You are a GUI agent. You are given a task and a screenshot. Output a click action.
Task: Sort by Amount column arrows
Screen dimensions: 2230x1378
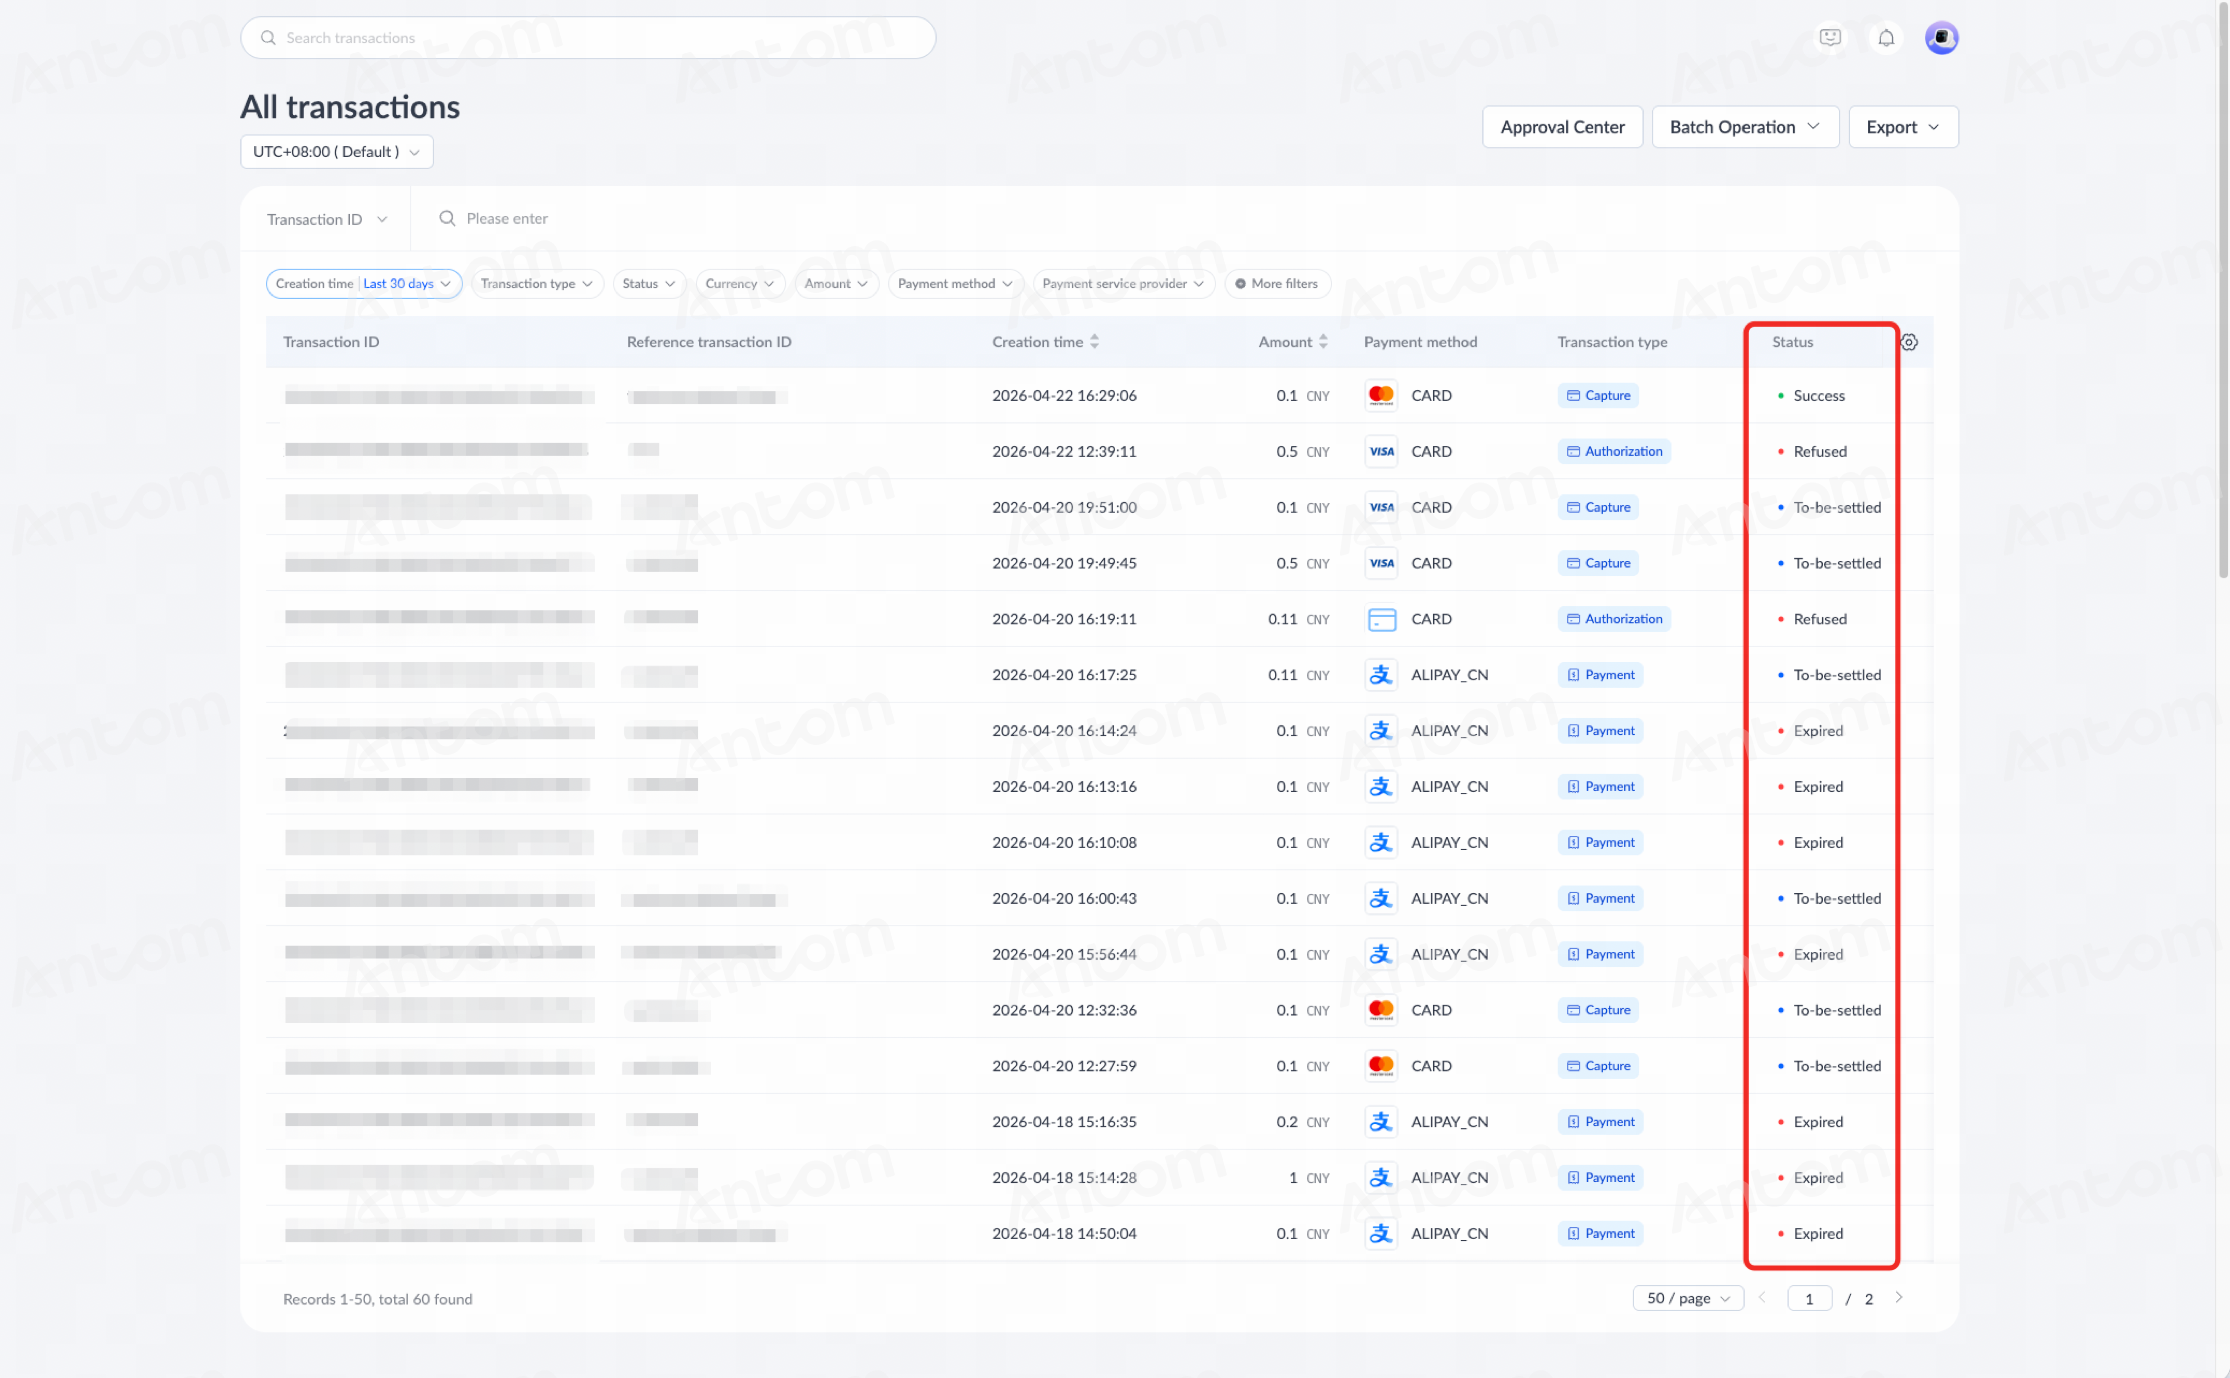pyautogui.click(x=1323, y=342)
